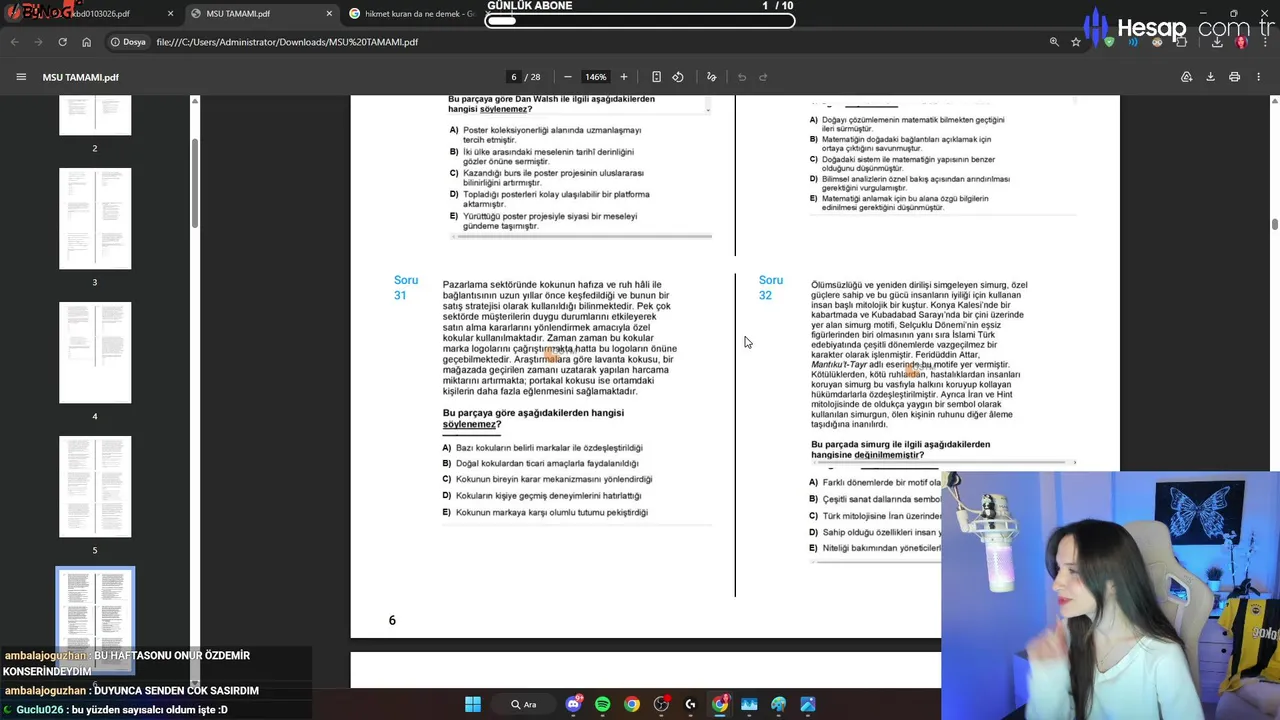Click option C 'Doğadaki sistem ile matematiğin'

pyautogui.click(x=902, y=164)
